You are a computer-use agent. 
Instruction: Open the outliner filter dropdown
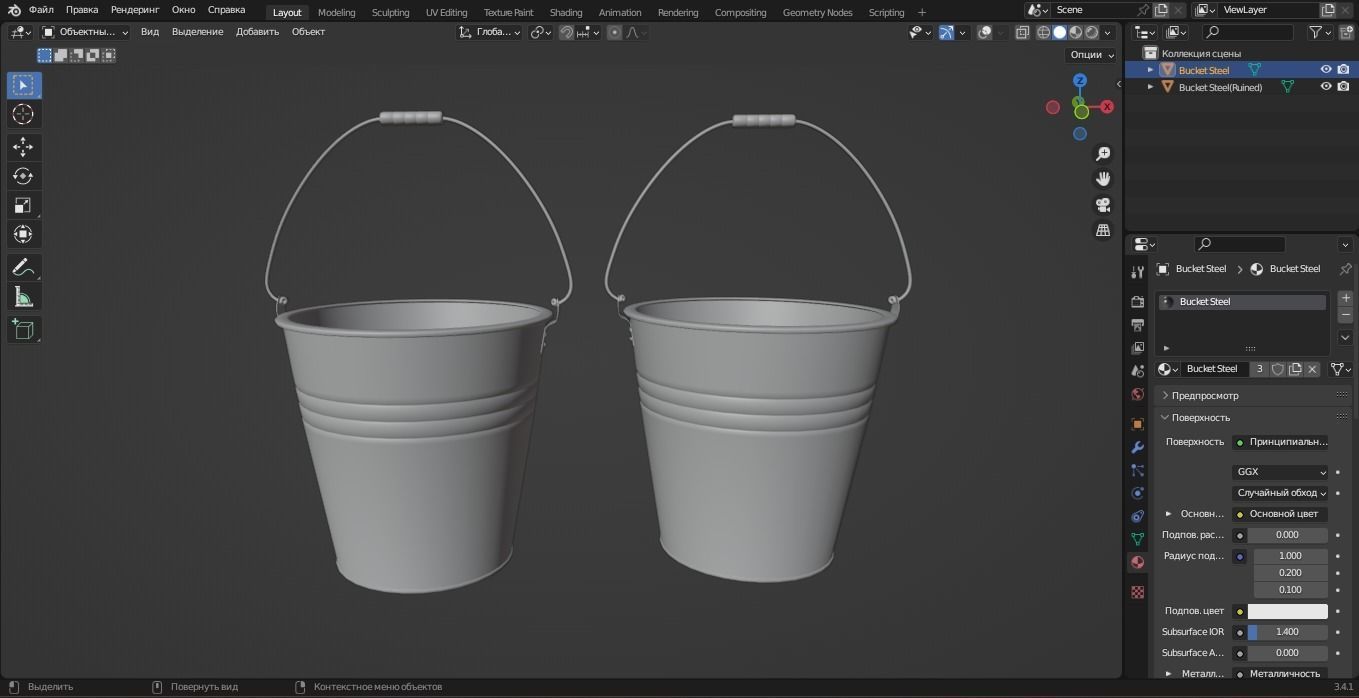1321,32
